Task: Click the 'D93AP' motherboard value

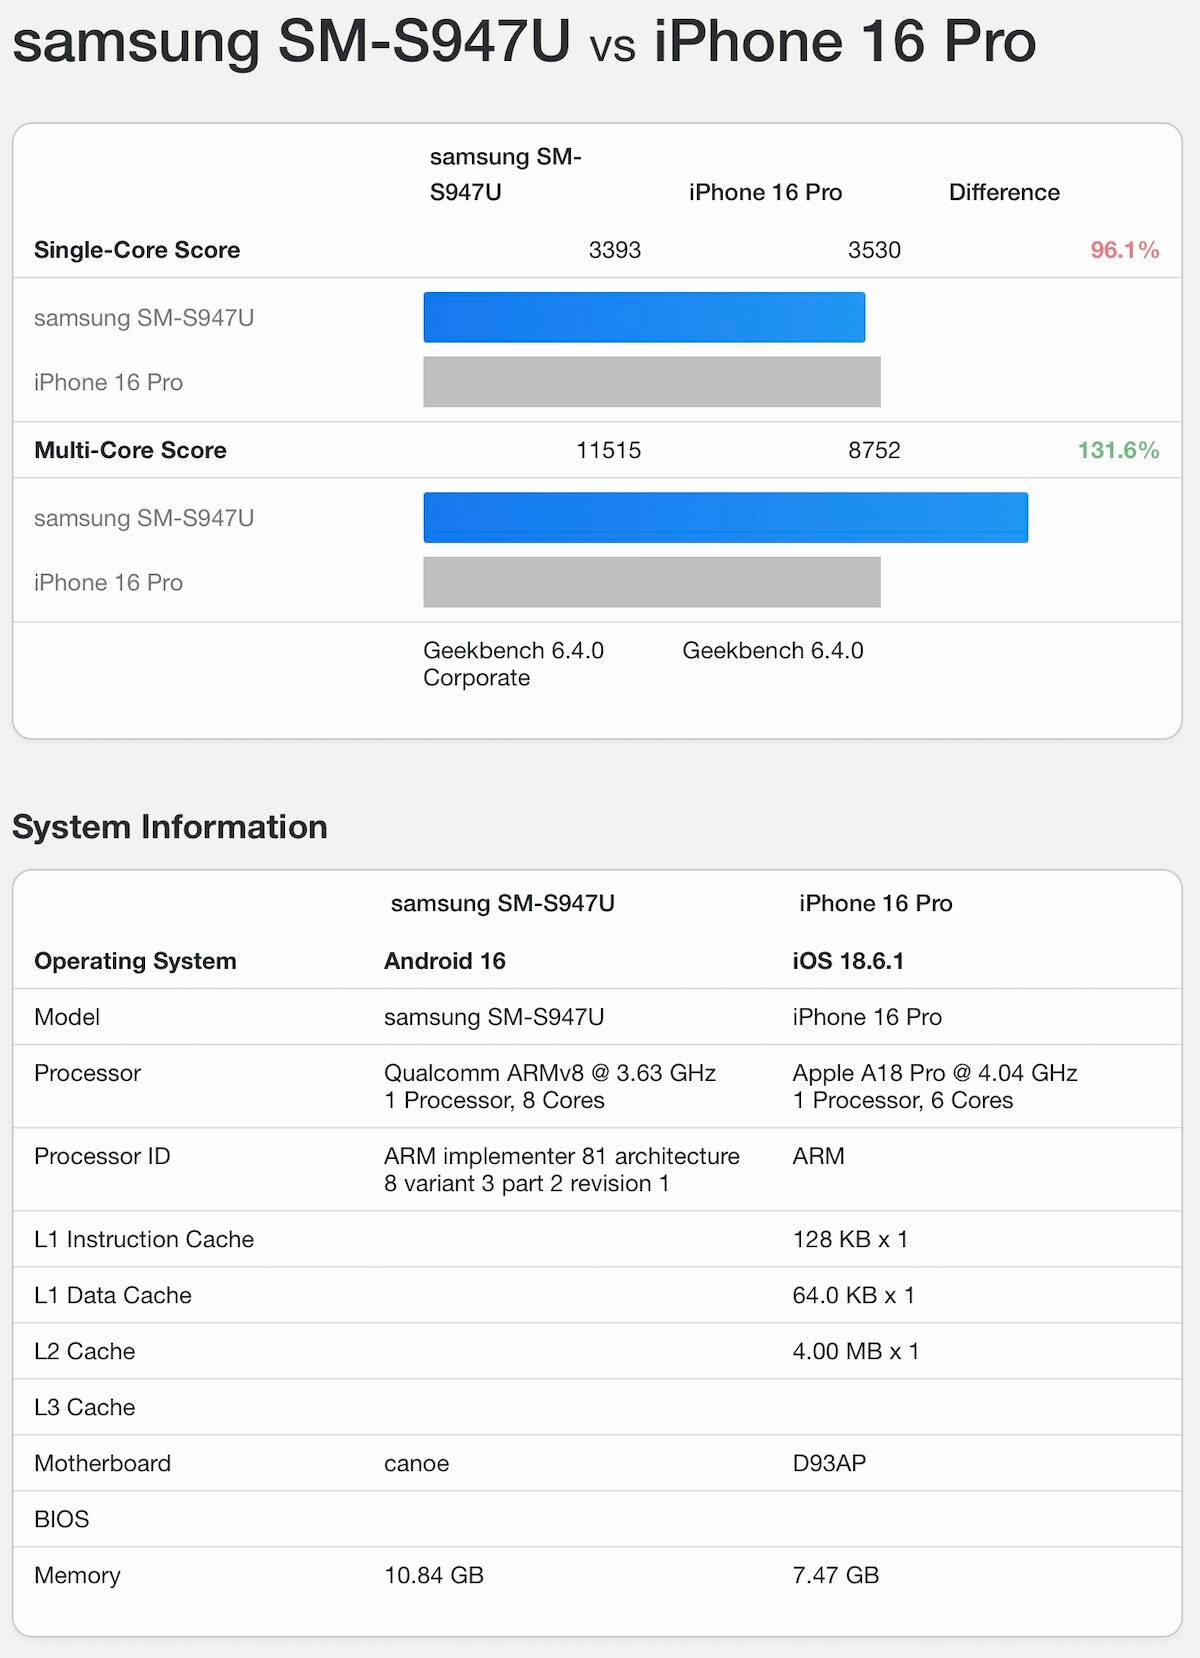Action: [829, 1463]
